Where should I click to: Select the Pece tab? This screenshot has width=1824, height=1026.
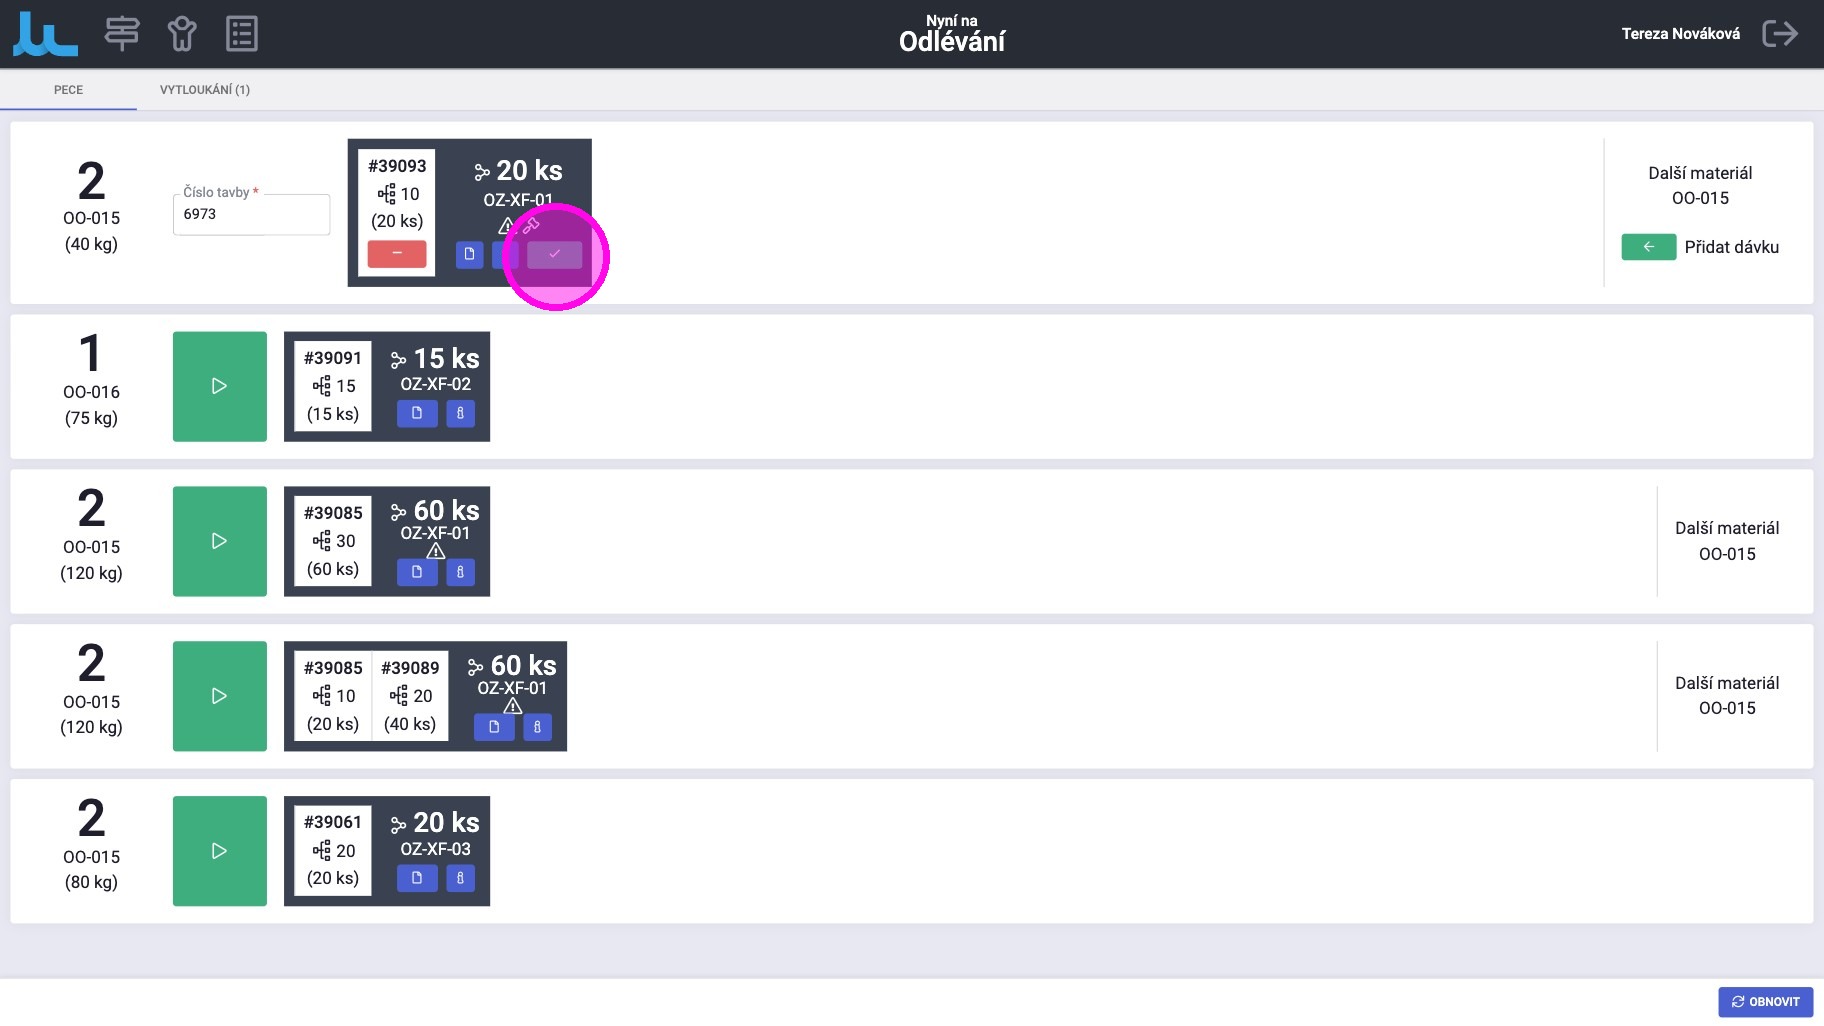pos(68,90)
